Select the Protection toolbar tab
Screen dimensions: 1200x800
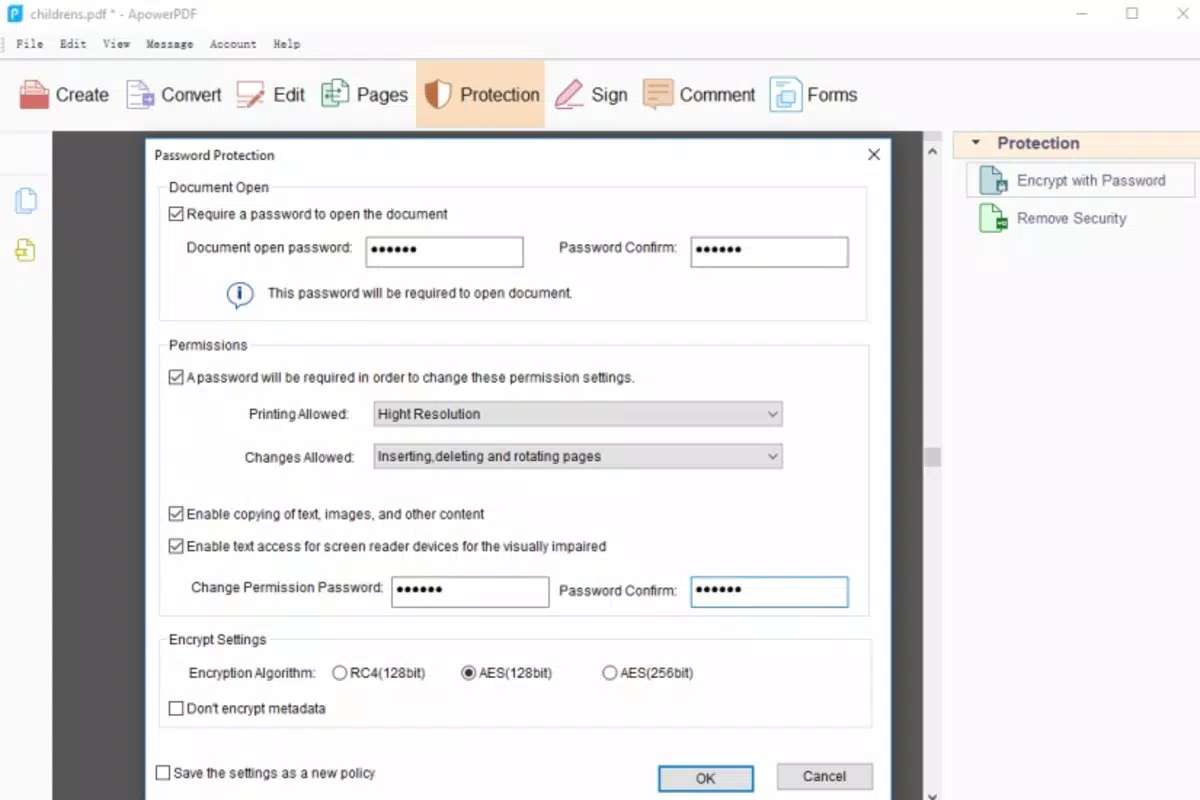481,95
